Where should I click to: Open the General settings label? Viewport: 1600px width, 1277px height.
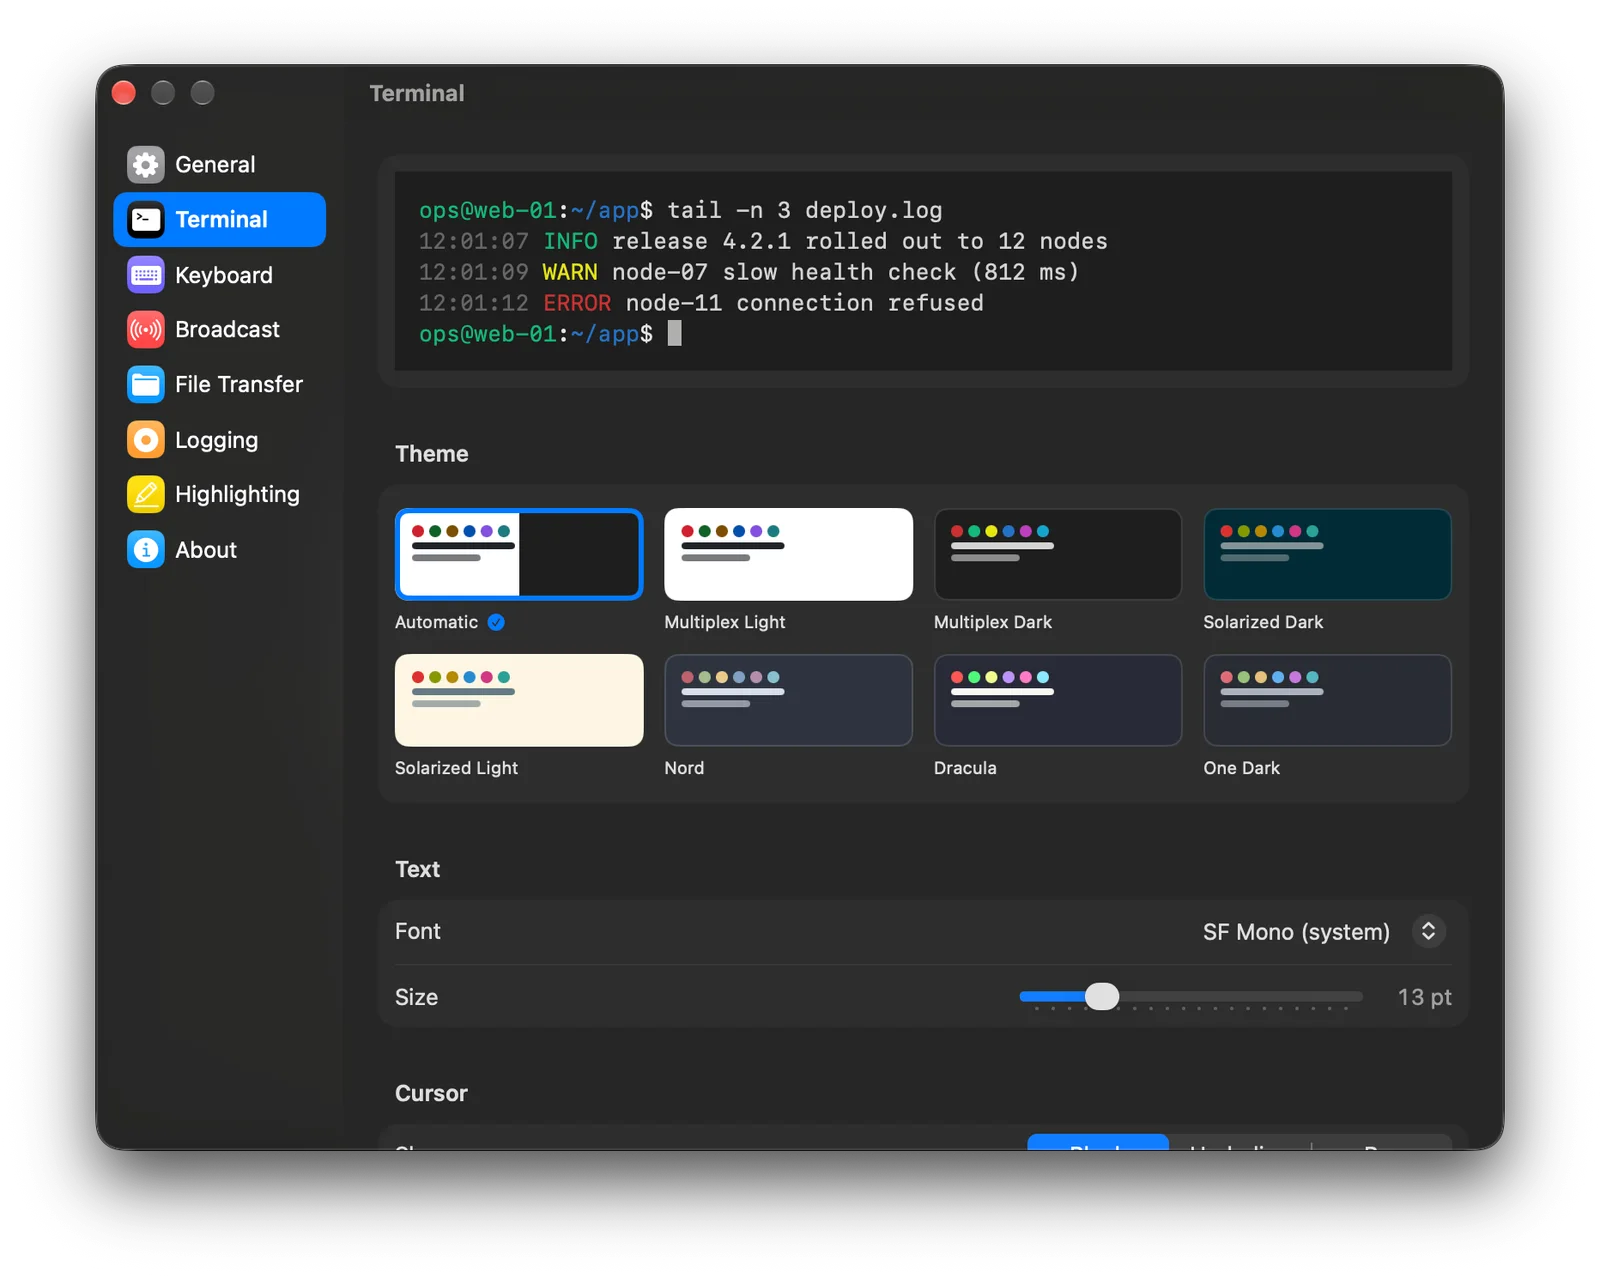215,164
